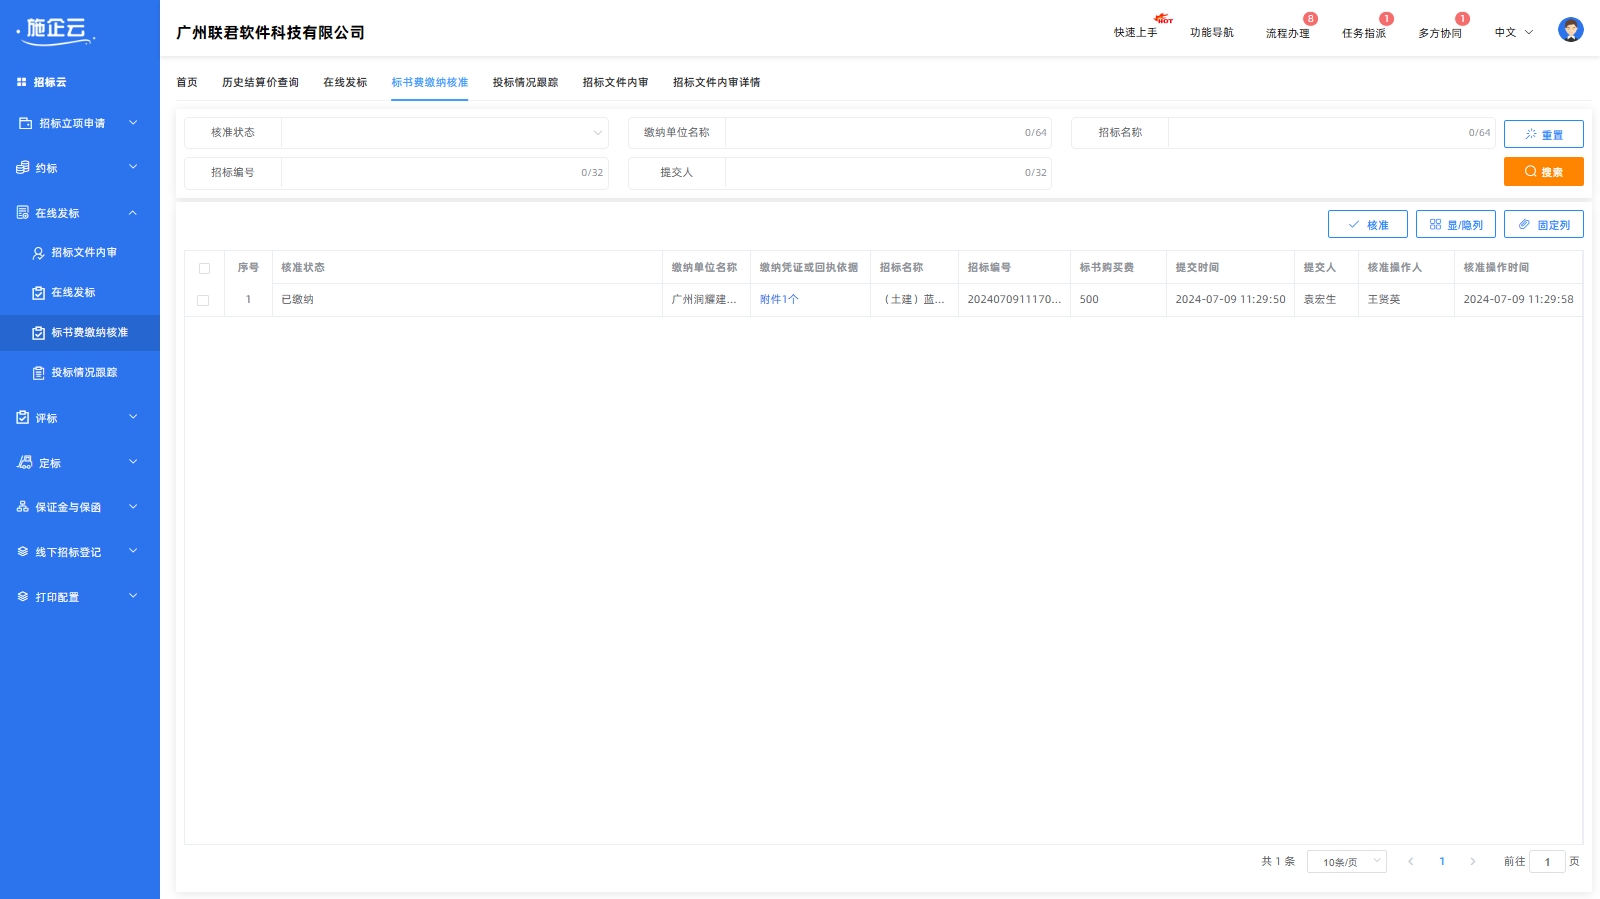Focus the 招标编号 input field

click(x=444, y=173)
